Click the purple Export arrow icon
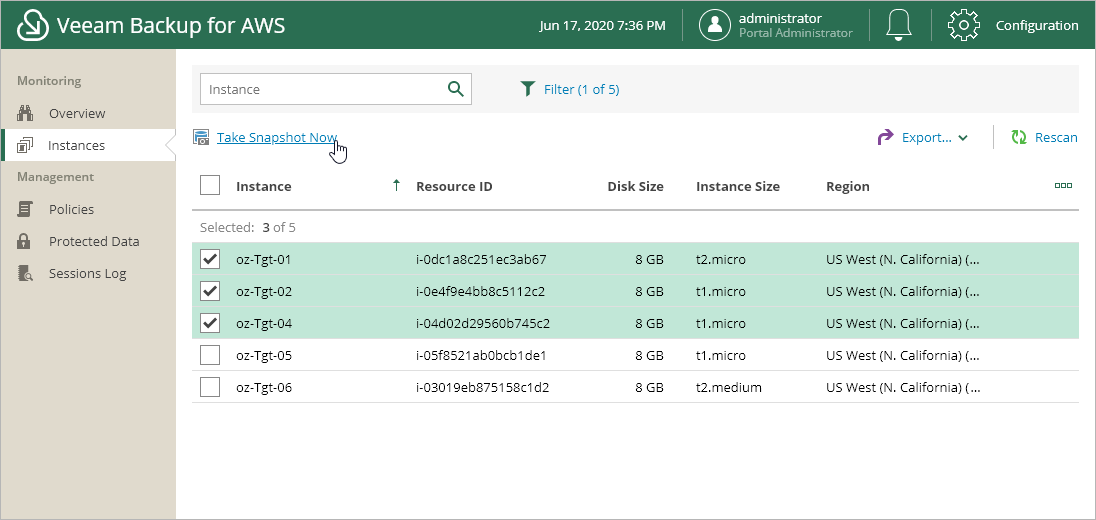 tap(885, 137)
